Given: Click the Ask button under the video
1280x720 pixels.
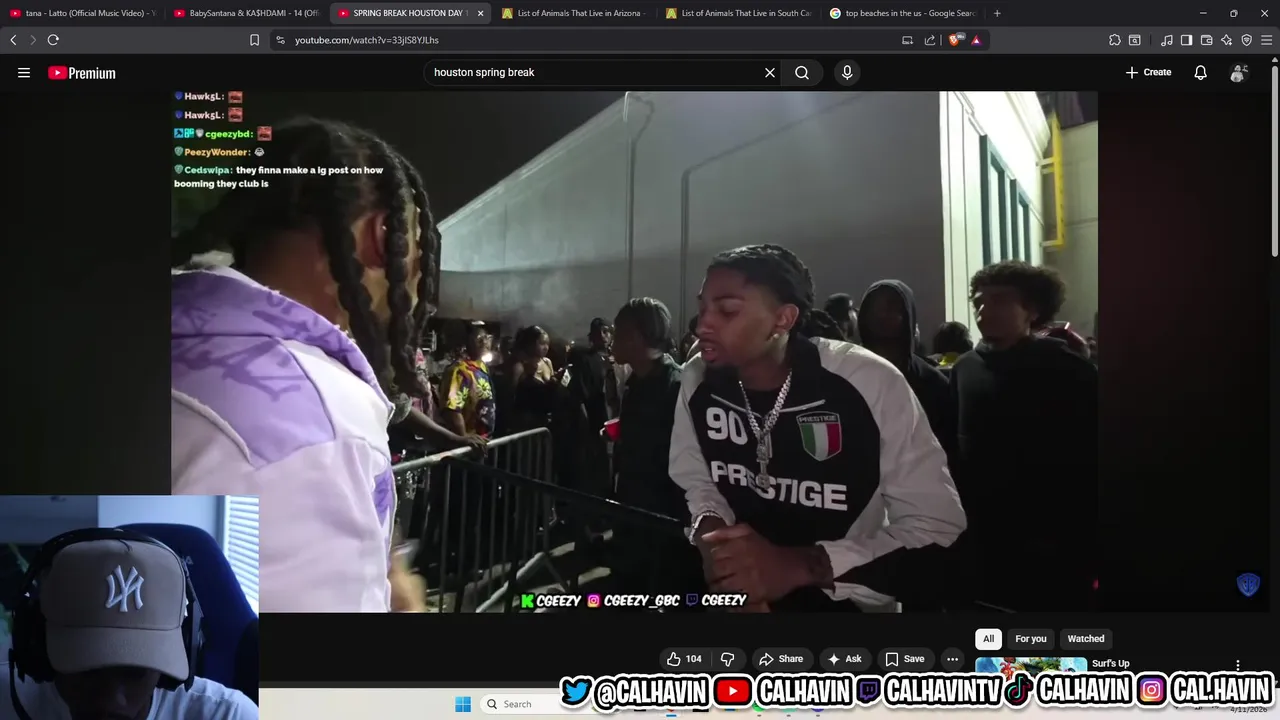Looking at the screenshot, I should tap(844, 659).
